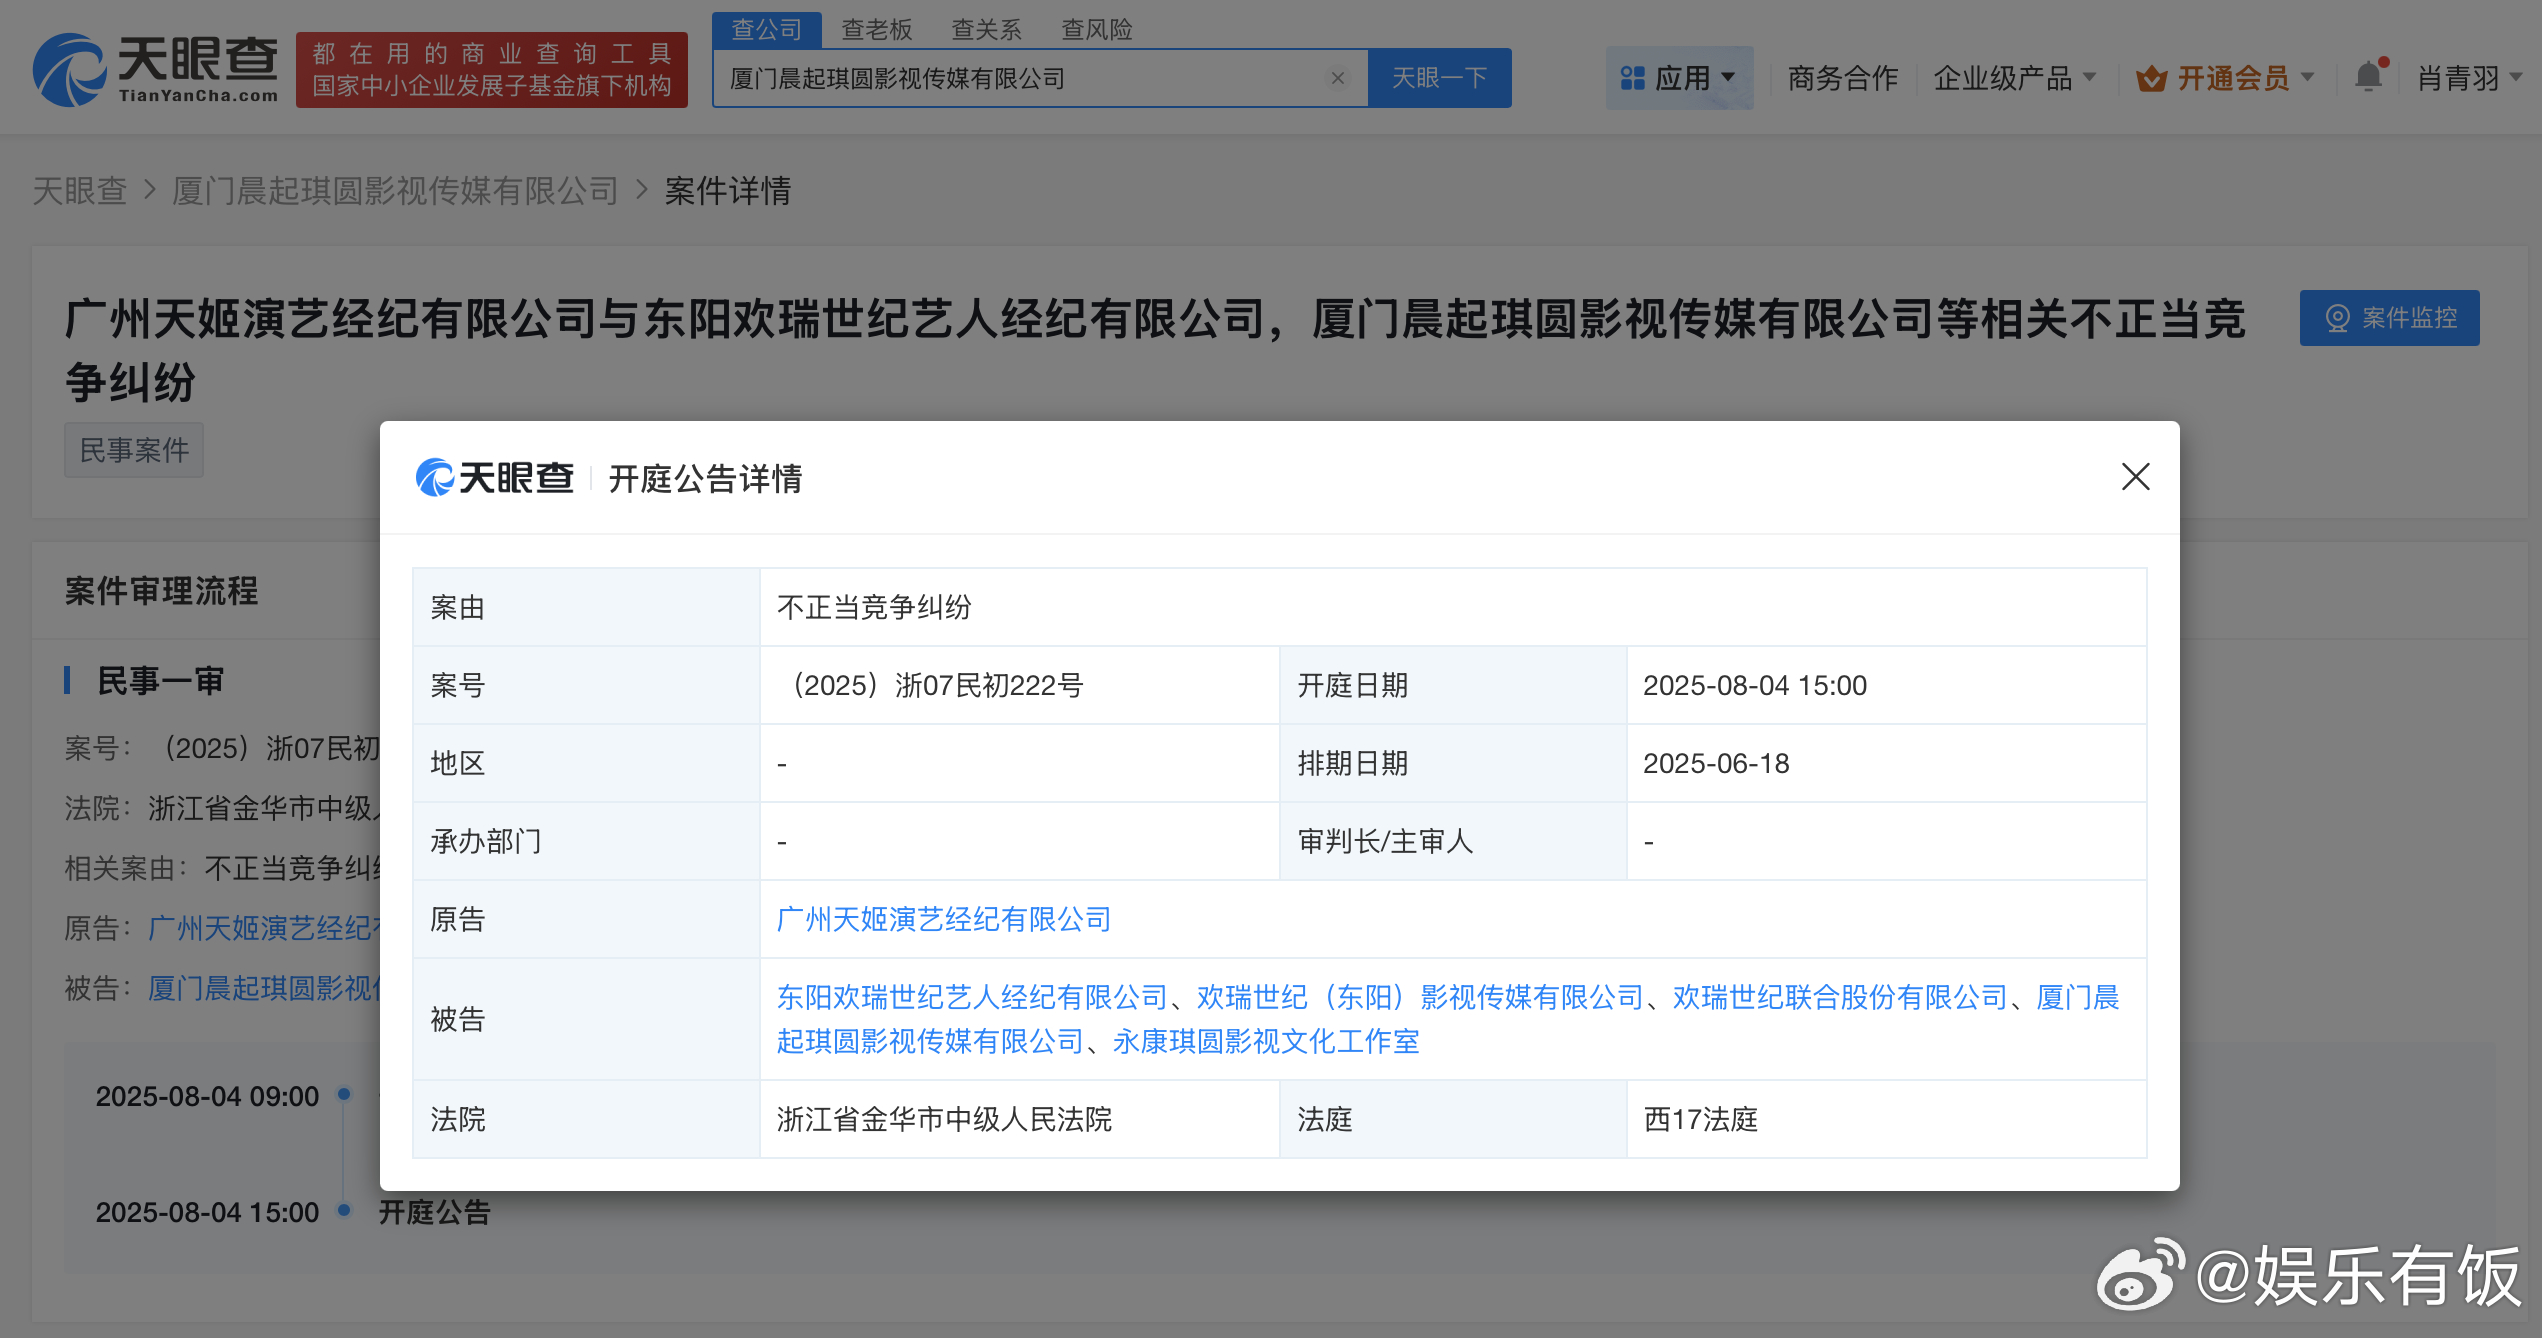The image size is (2542, 1338).
Task: Open defendant 东阳欢瑞世纪艺人经纪有限公司 link
Action: (972, 997)
